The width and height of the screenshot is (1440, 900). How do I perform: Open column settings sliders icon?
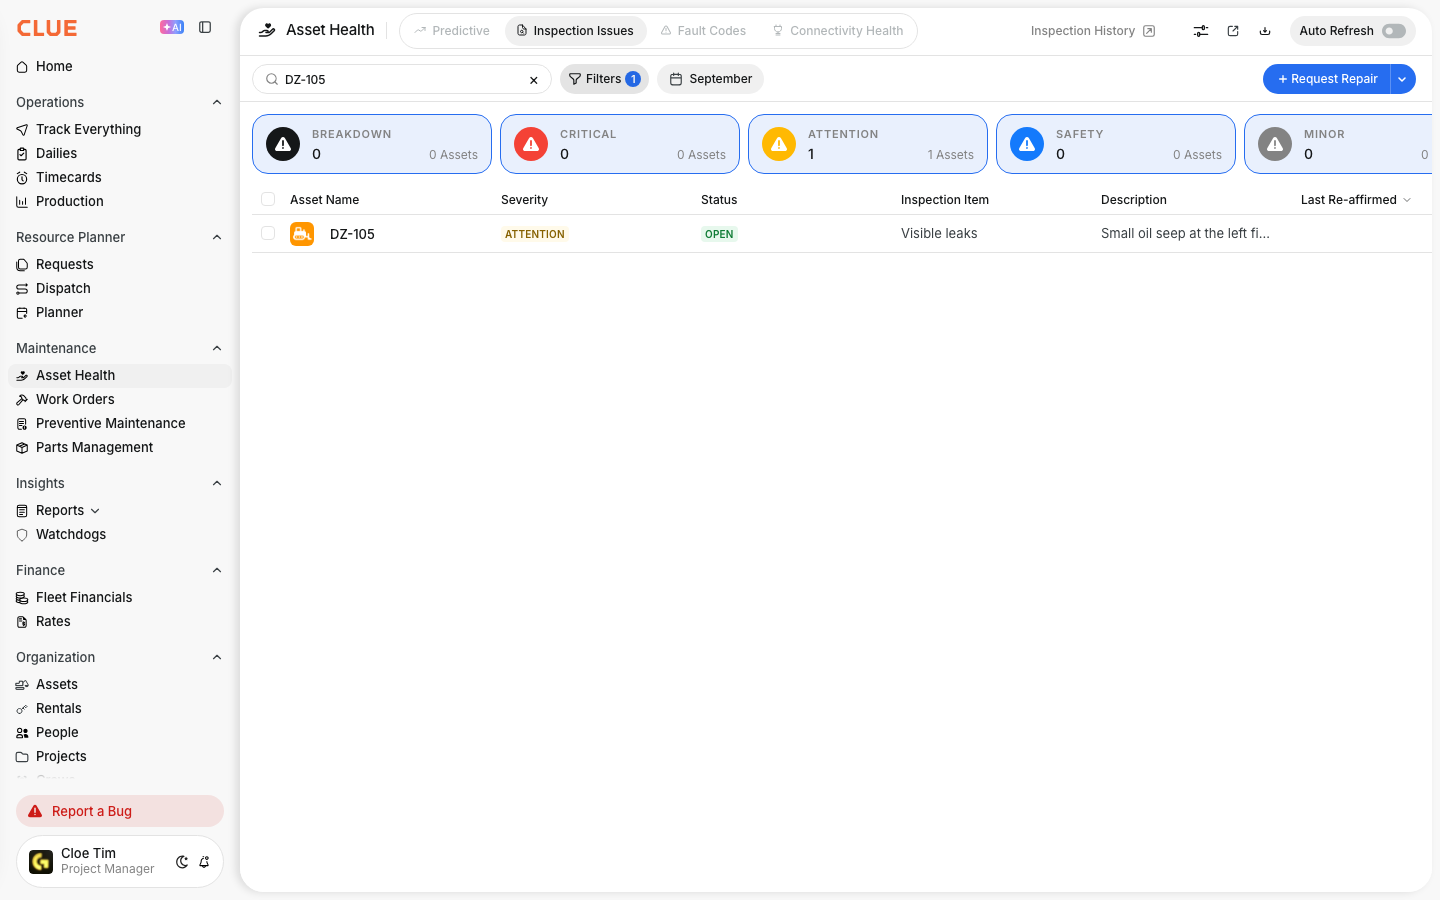1201,31
